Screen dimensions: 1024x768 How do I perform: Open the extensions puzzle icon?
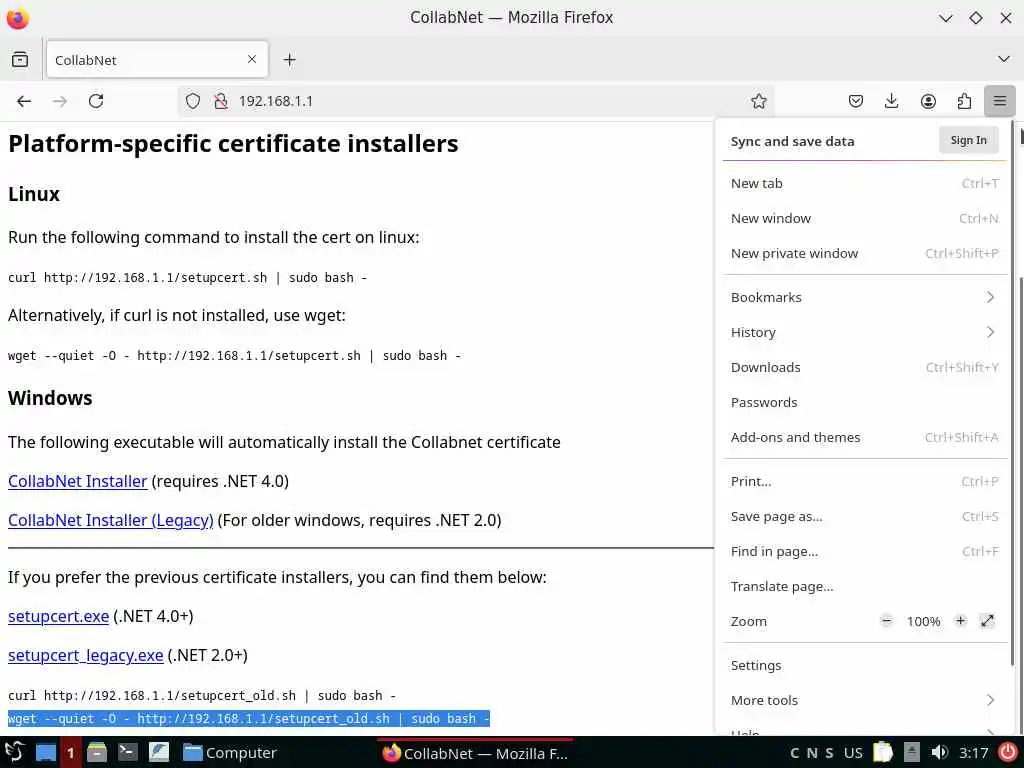964,101
